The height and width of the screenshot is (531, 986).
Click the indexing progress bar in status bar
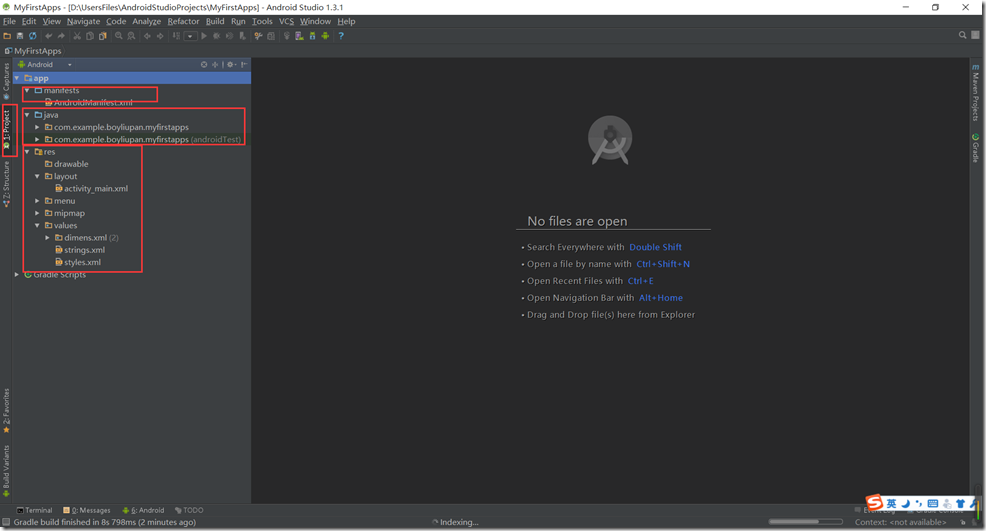click(x=806, y=522)
